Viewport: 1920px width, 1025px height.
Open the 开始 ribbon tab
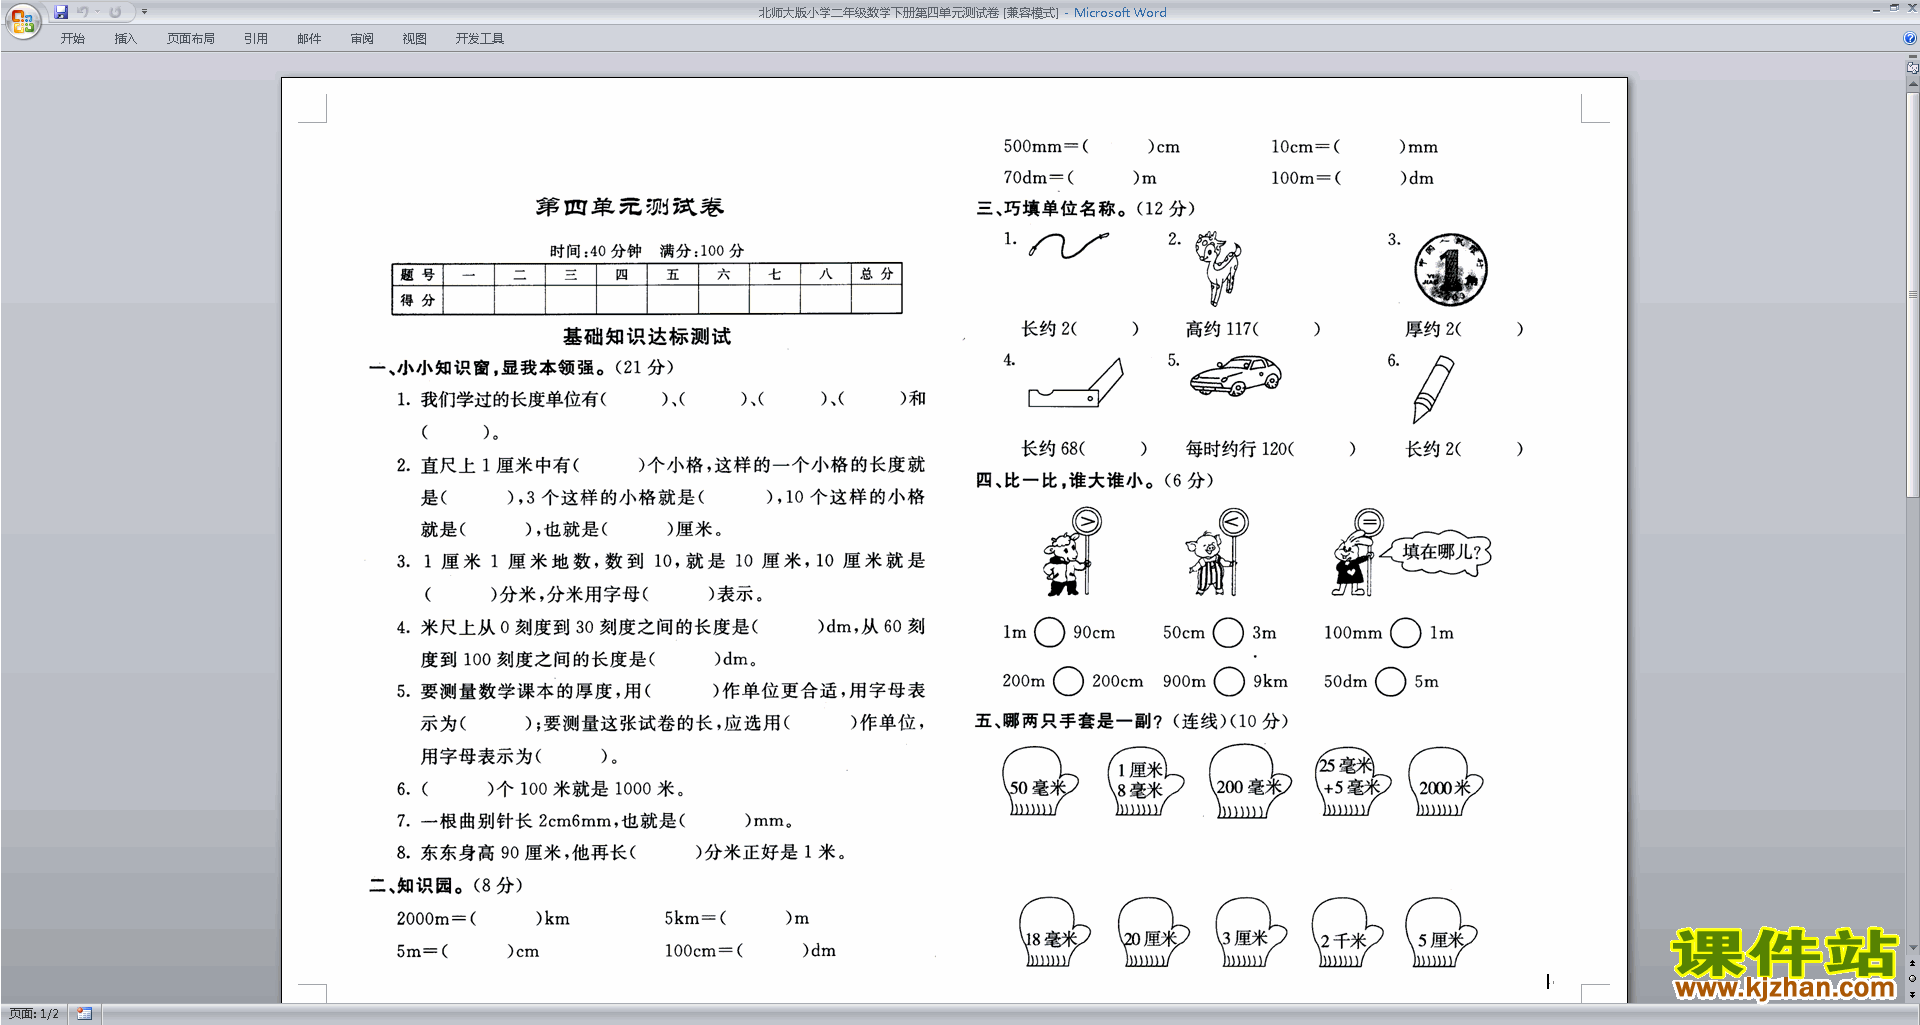(72, 39)
